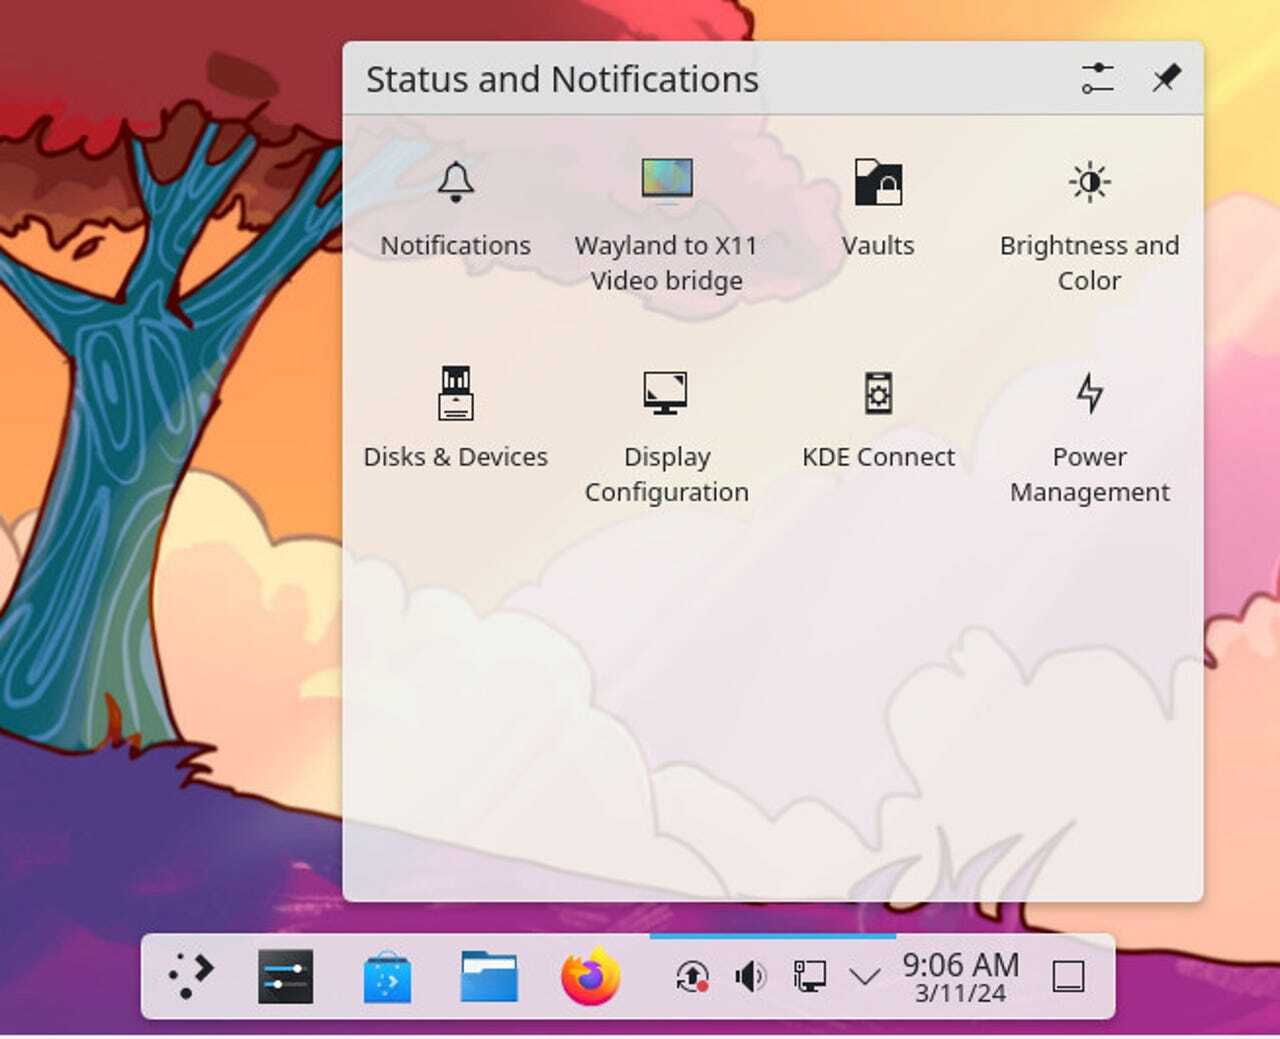The height and width of the screenshot is (1039, 1280).
Task: Open the KDE application launcher
Action: [190, 976]
